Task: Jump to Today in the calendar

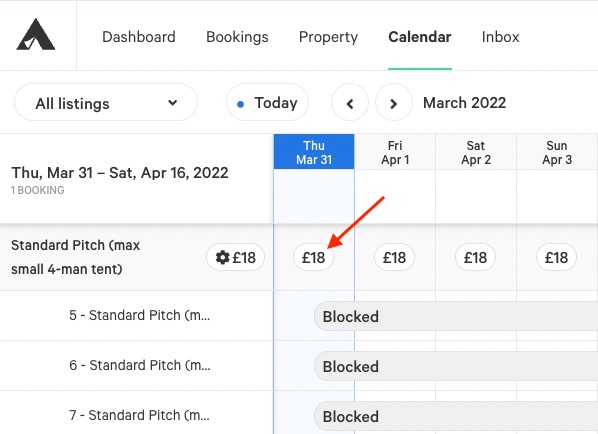Action: 267,103
